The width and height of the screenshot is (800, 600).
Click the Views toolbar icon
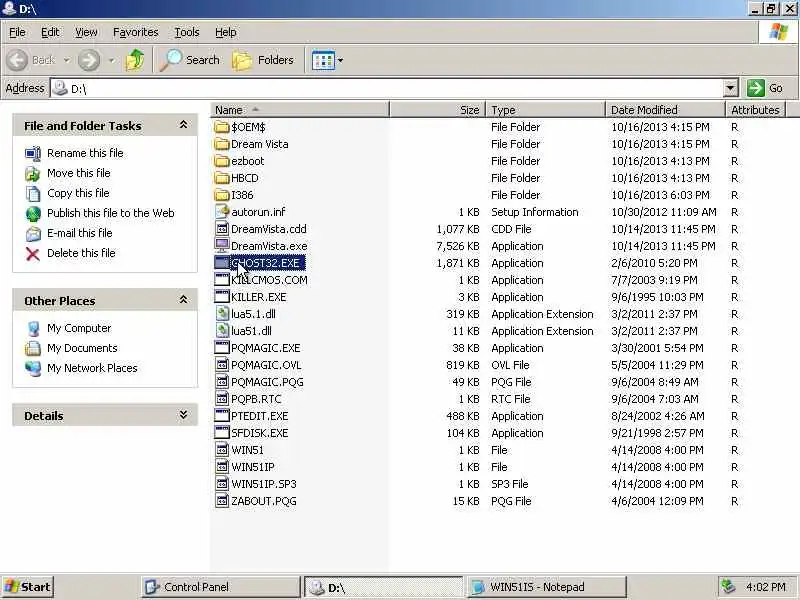(x=323, y=60)
